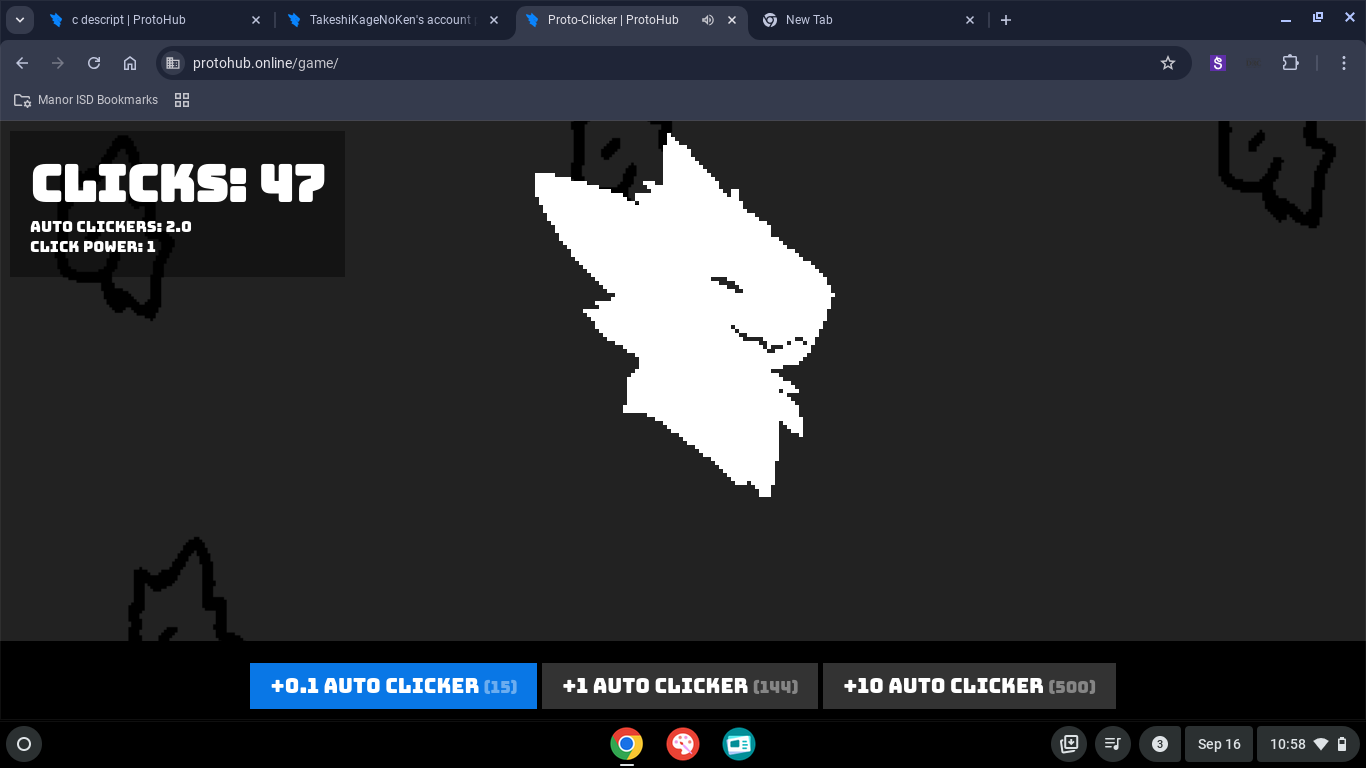Go to the browser home page

click(x=130, y=63)
